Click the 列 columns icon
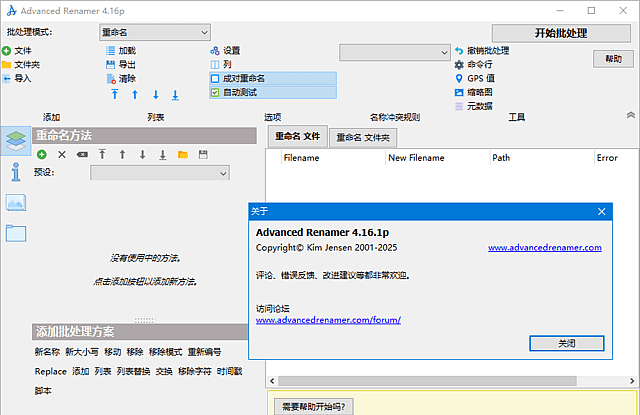This screenshot has width=640, height=415. [x=215, y=64]
